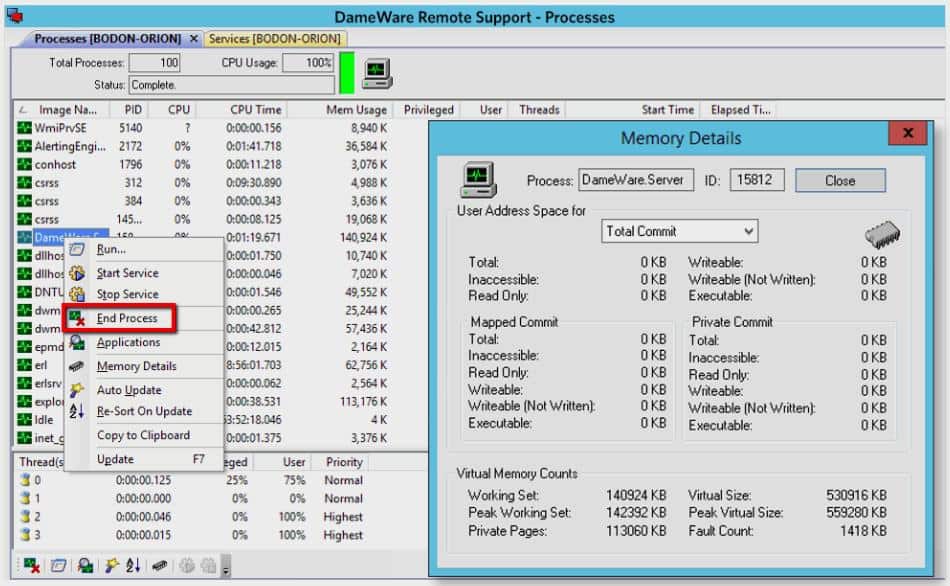Click DameWare app icon in title bar
The height and width of the screenshot is (586, 950).
point(15,16)
